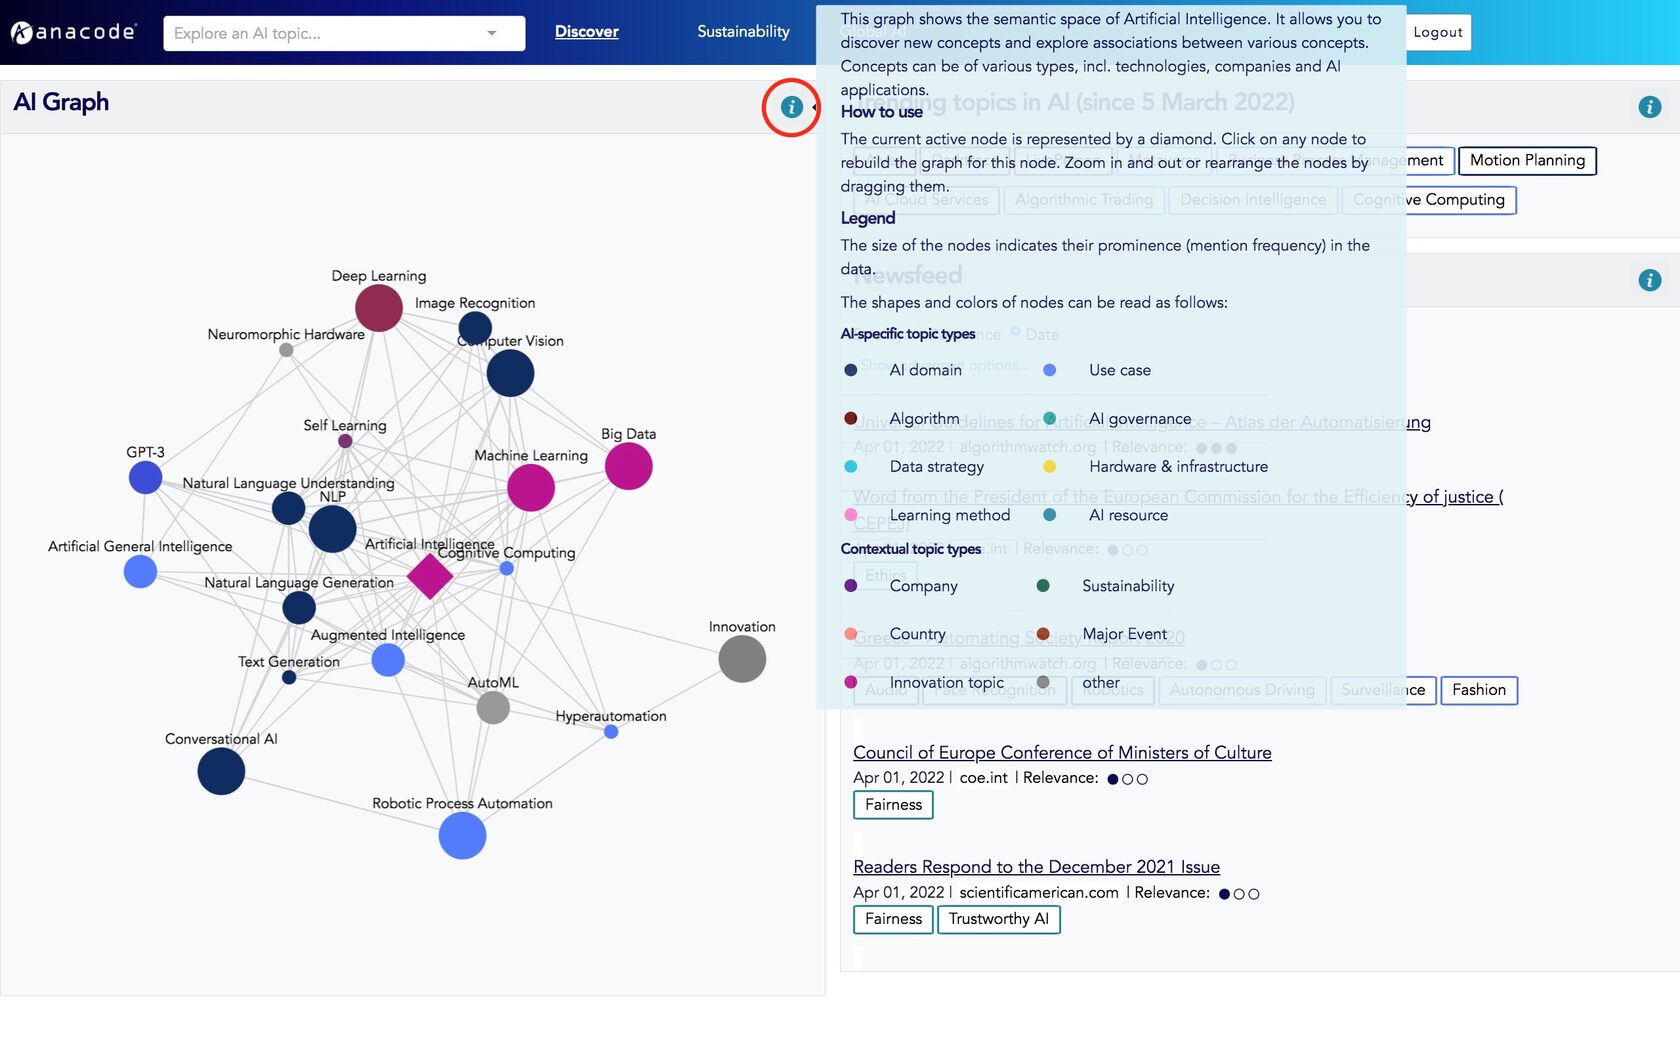Open the Trending topics info icon
This screenshot has height=1050, width=1680.
(1650, 107)
